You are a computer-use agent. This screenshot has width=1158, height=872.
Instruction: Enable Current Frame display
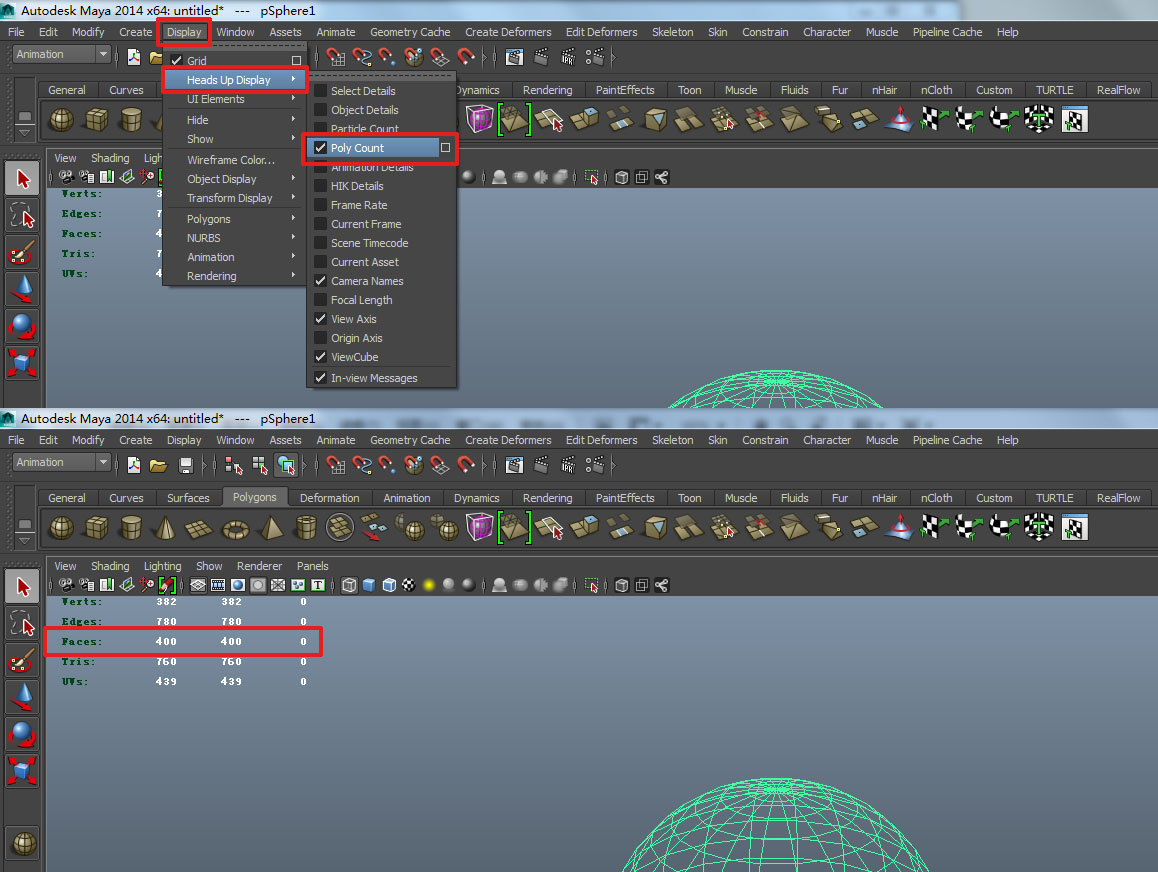[321, 224]
